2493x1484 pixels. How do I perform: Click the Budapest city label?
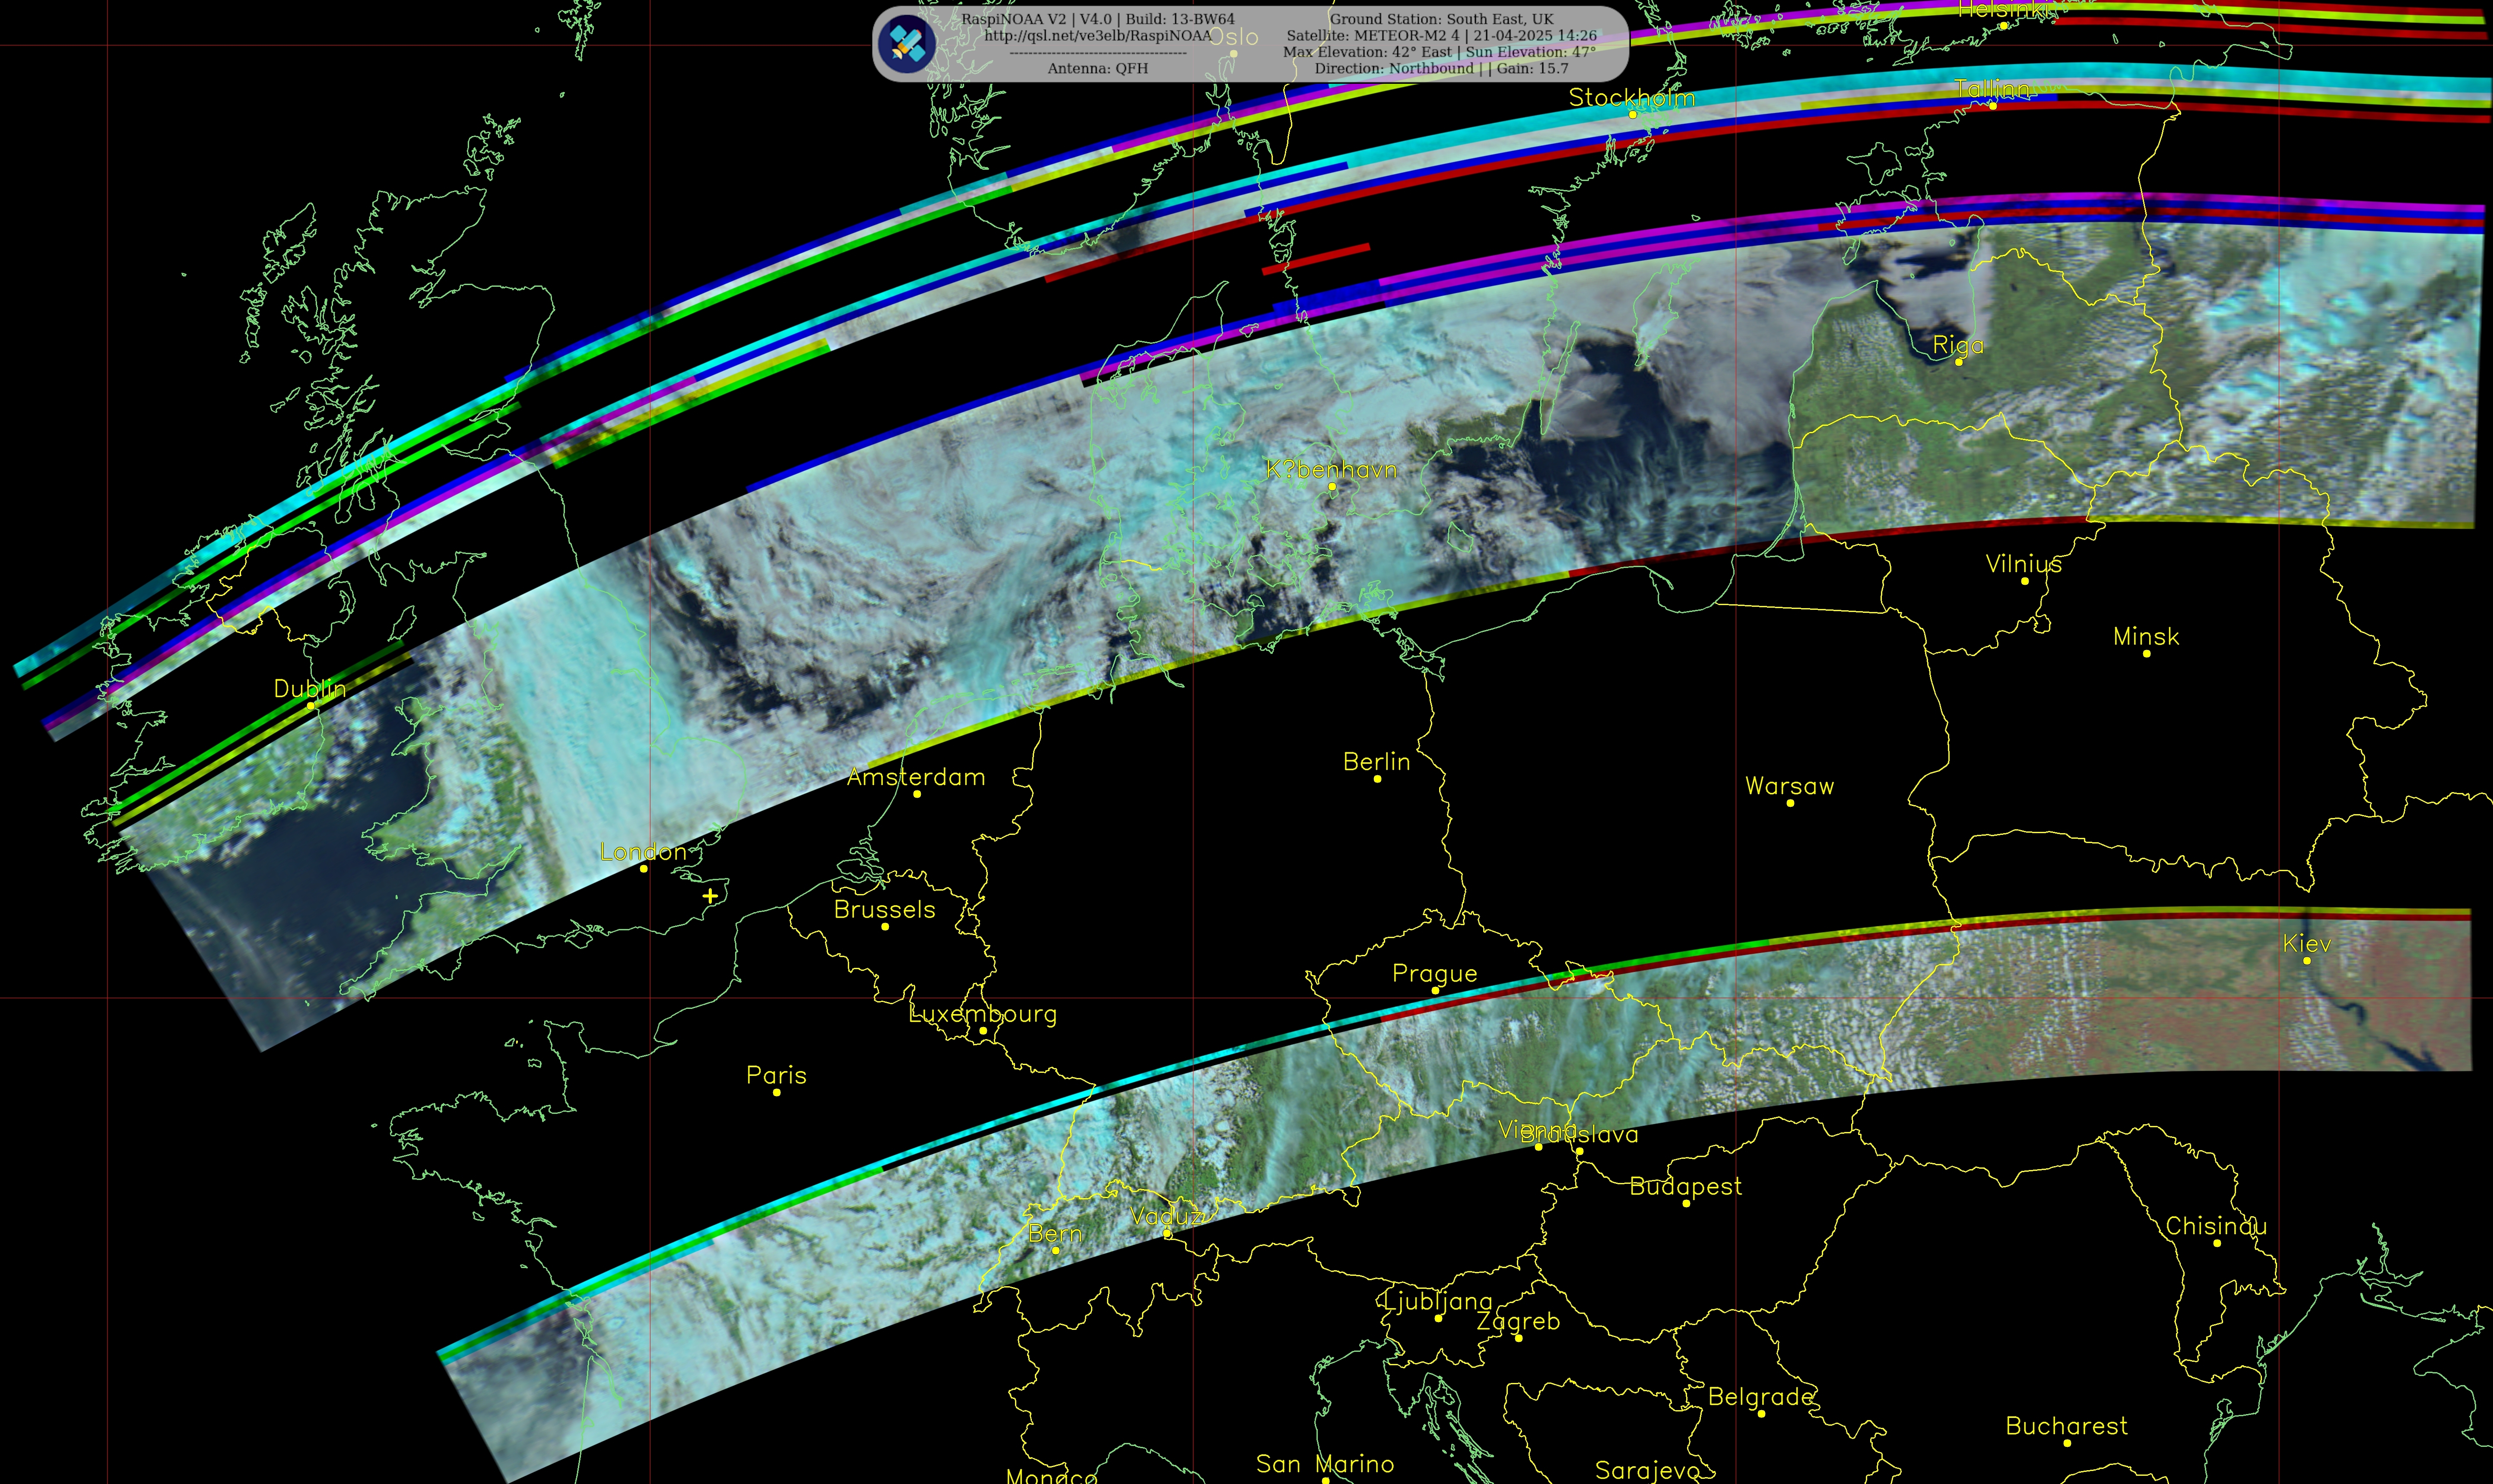point(1686,1187)
